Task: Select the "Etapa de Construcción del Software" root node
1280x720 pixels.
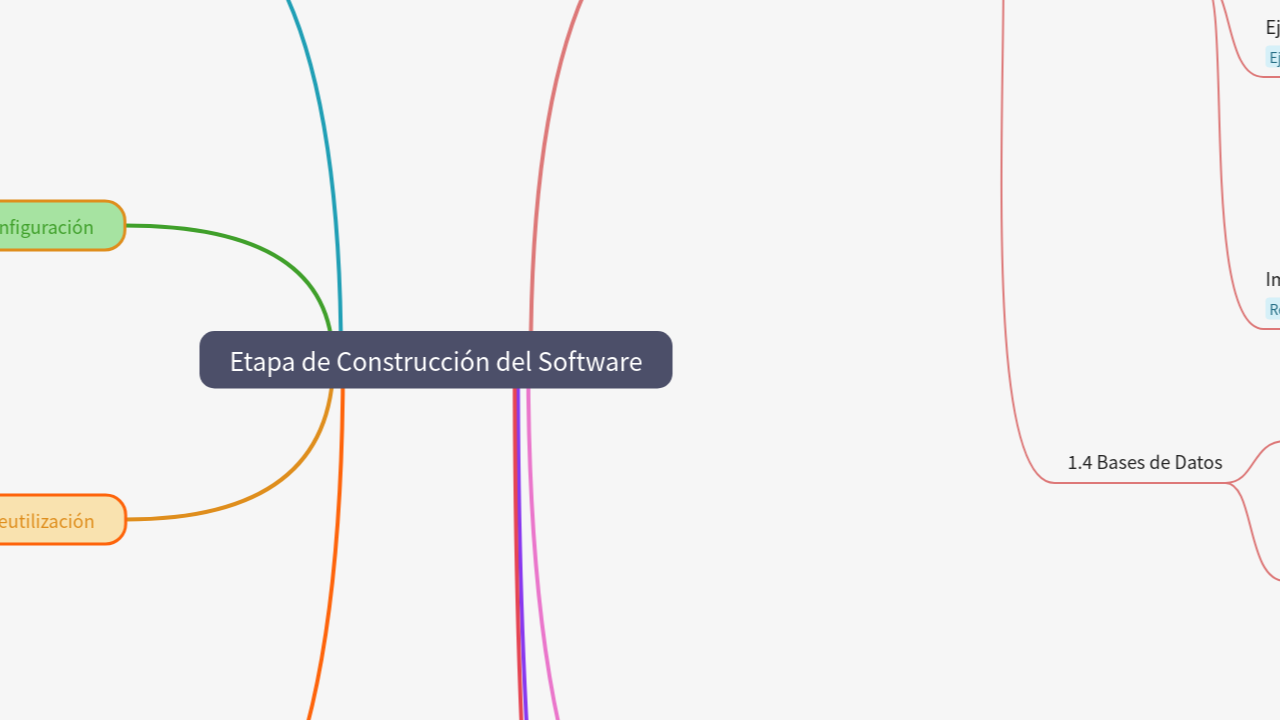Action: click(435, 360)
